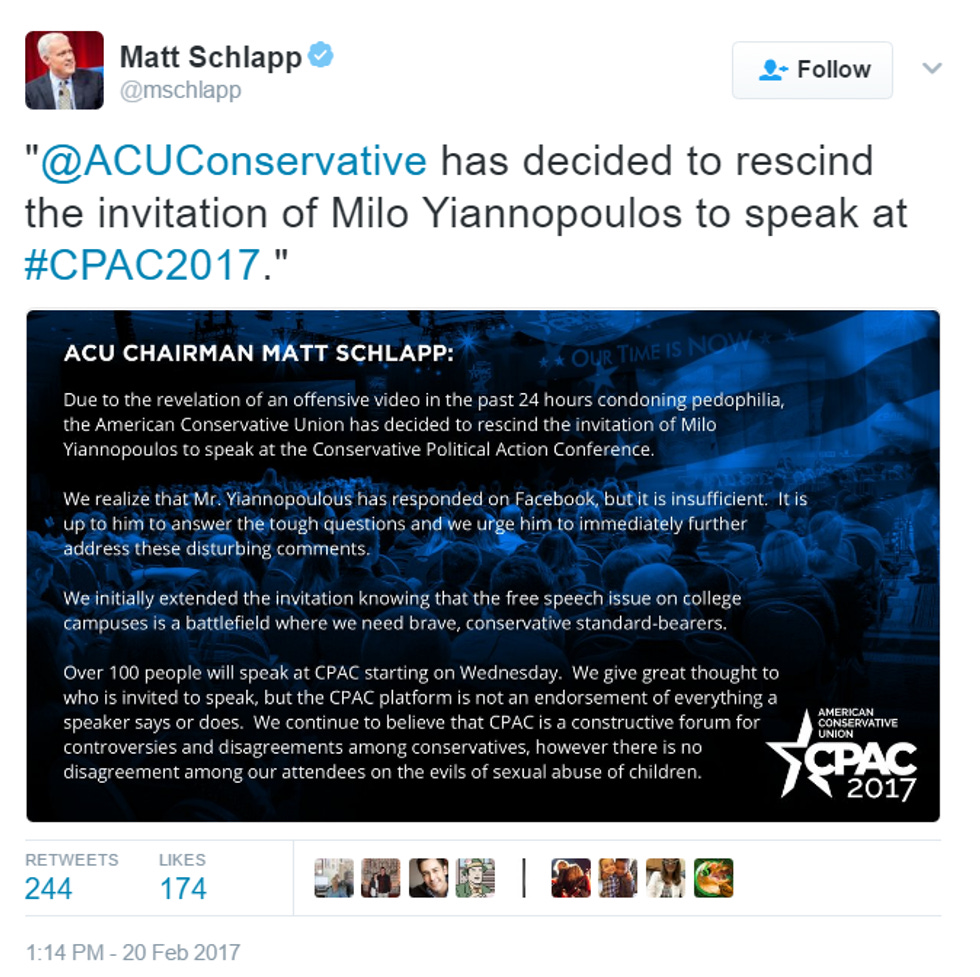Open cartoon man with hat avatar
The width and height of the screenshot is (980, 977).
coord(475,878)
